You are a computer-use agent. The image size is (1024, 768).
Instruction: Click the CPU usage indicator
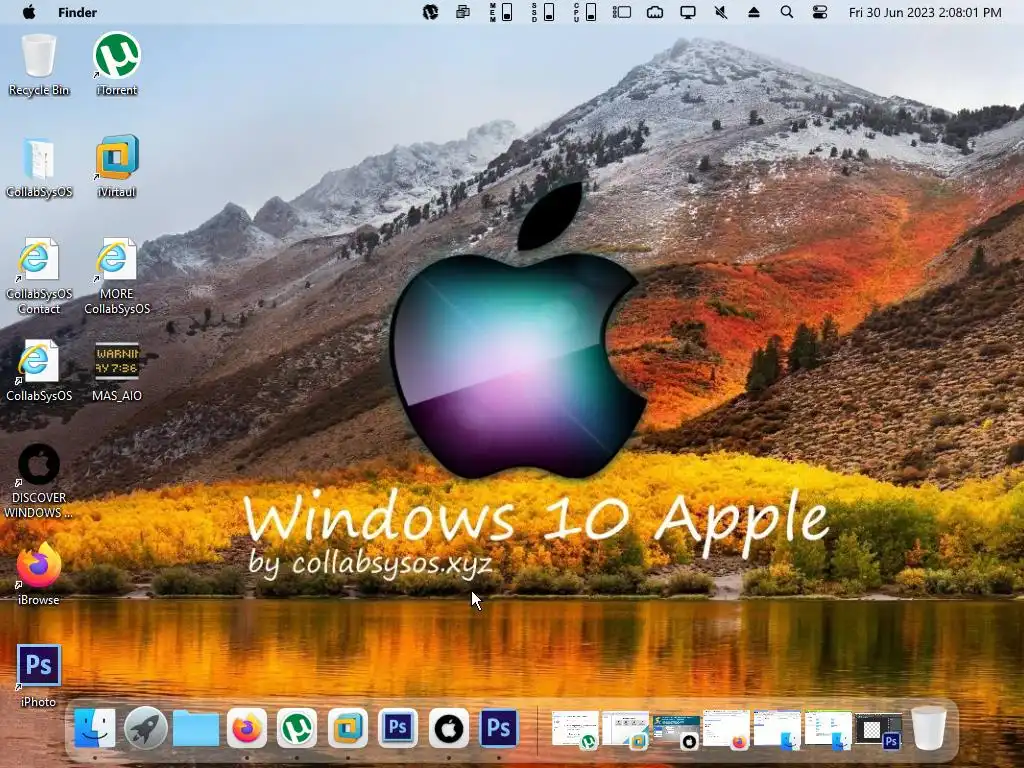(x=584, y=12)
